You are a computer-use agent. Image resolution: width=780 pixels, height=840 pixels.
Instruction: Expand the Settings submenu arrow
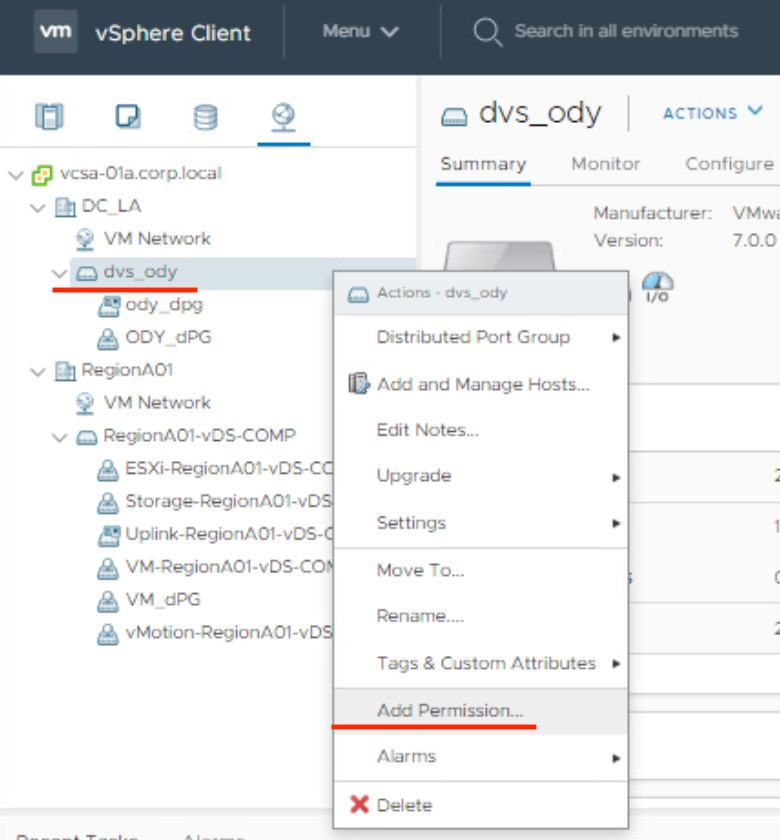coord(616,523)
